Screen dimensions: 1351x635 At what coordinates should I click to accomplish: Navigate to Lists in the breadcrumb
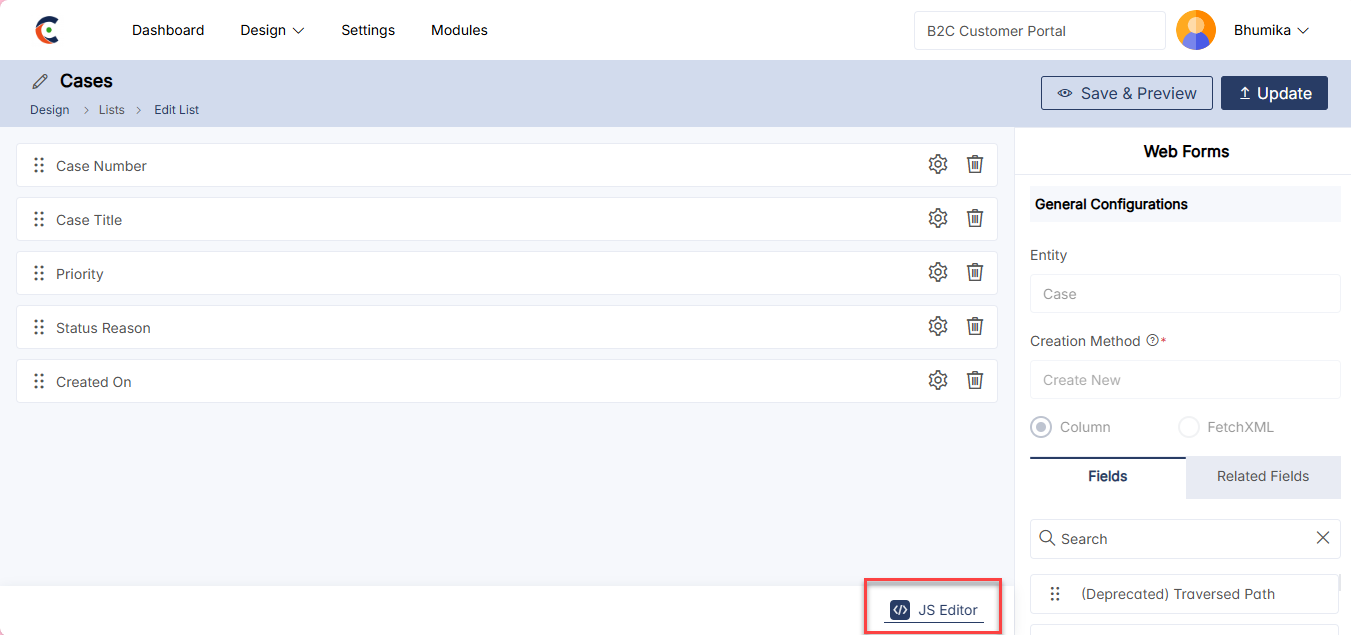(112, 110)
